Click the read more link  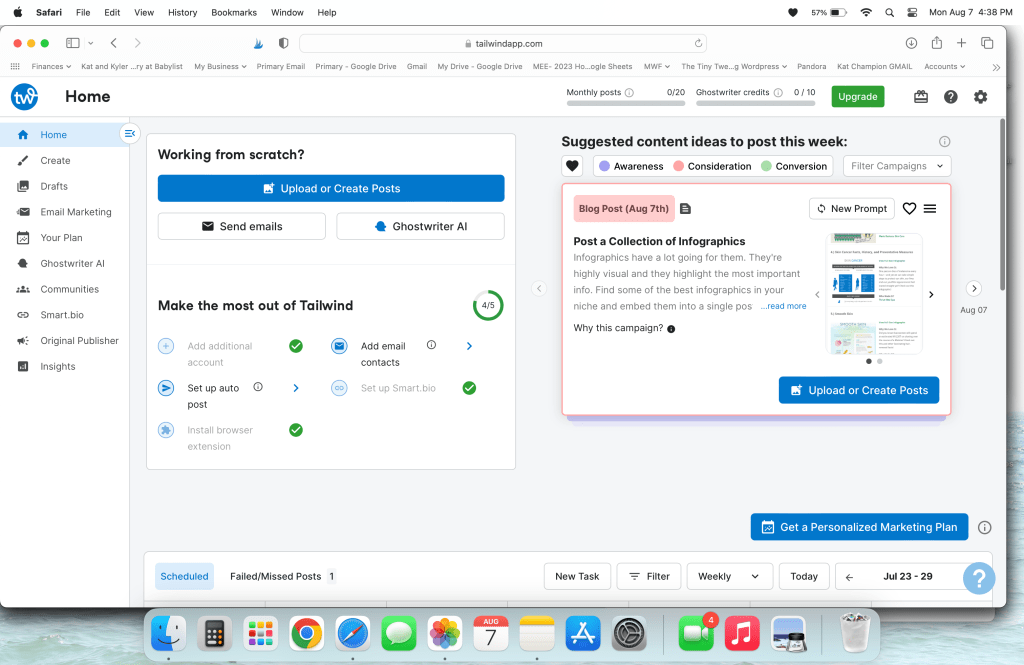[783, 306]
